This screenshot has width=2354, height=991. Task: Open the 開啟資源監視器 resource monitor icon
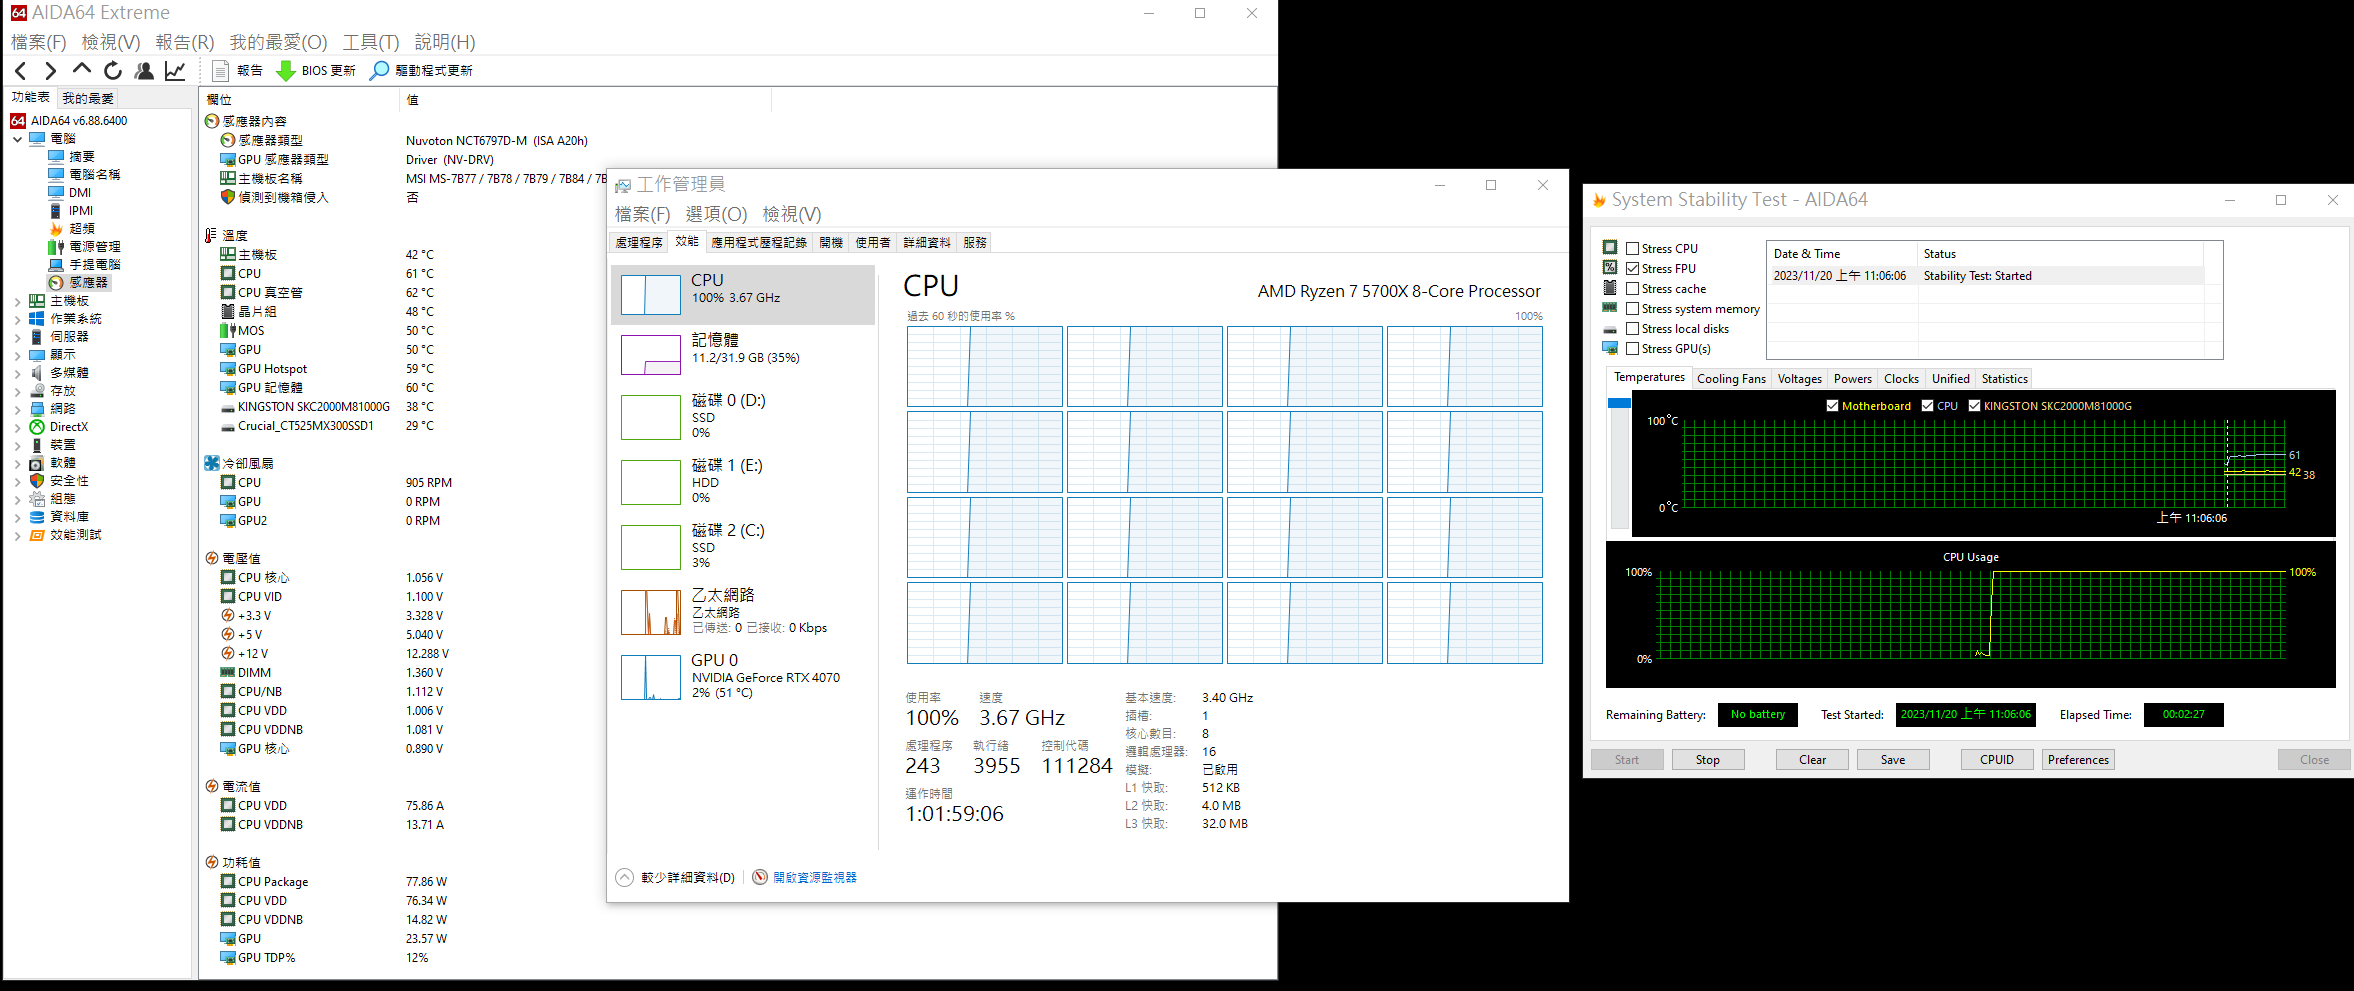(x=760, y=877)
